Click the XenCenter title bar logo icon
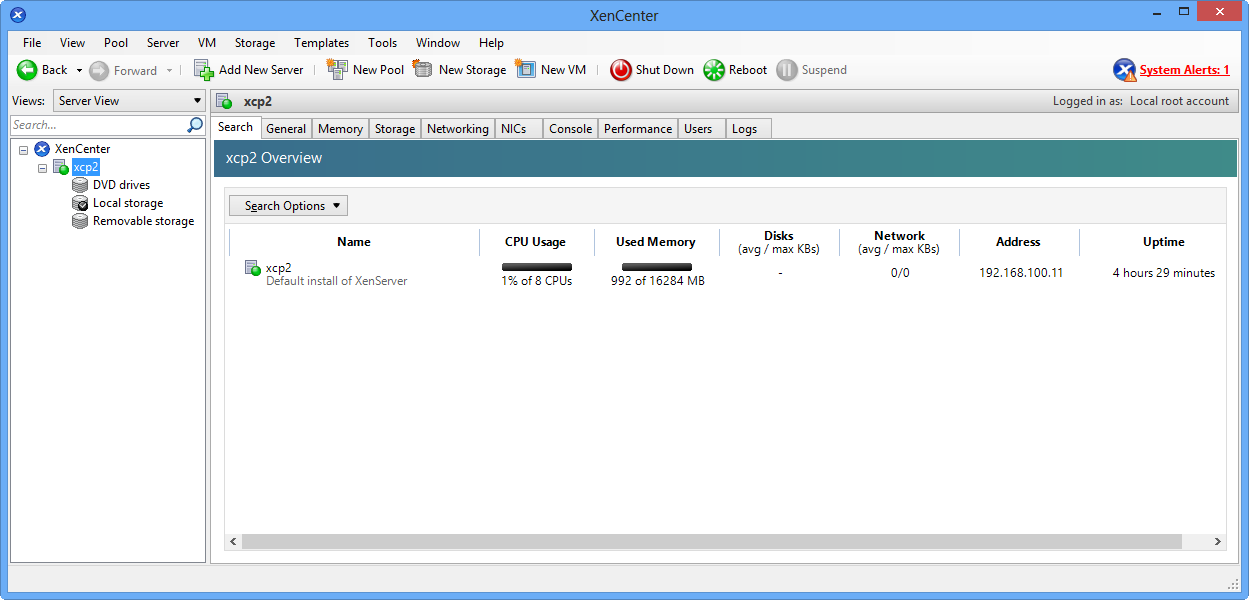This screenshot has width=1249, height=600. pyautogui.click(x=18, y=14)
